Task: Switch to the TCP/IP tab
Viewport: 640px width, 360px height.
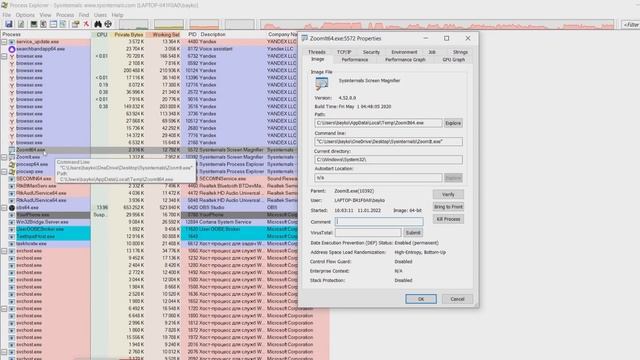Action: coord(344,52)
